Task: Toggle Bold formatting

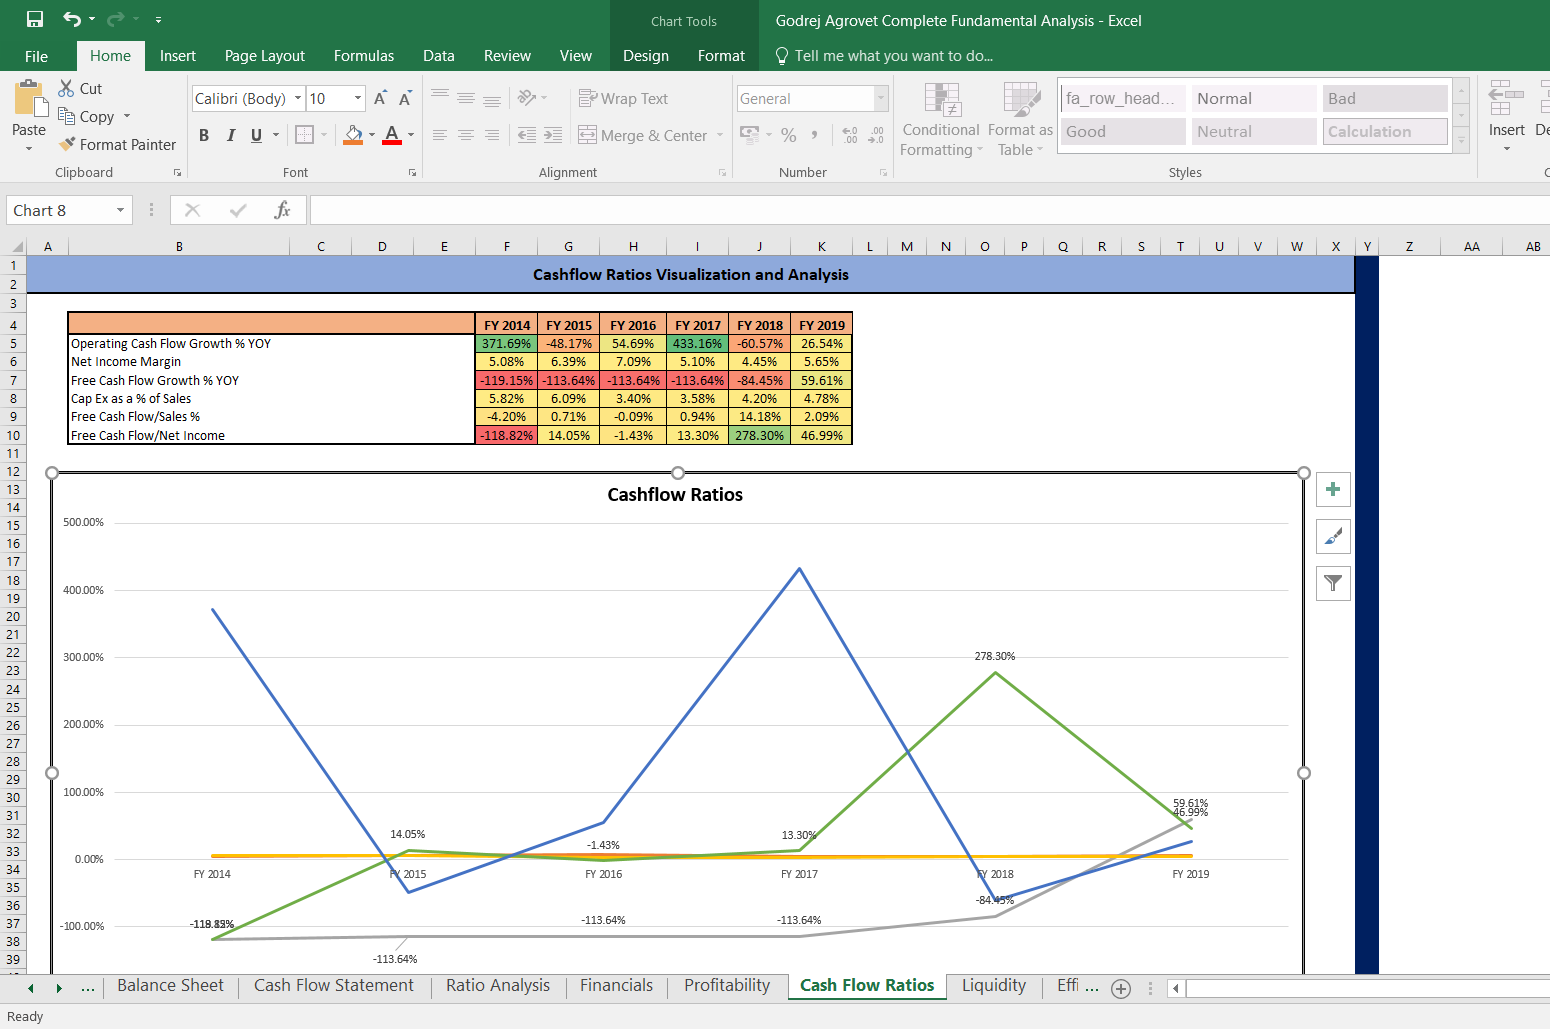Action: (204, 135)
